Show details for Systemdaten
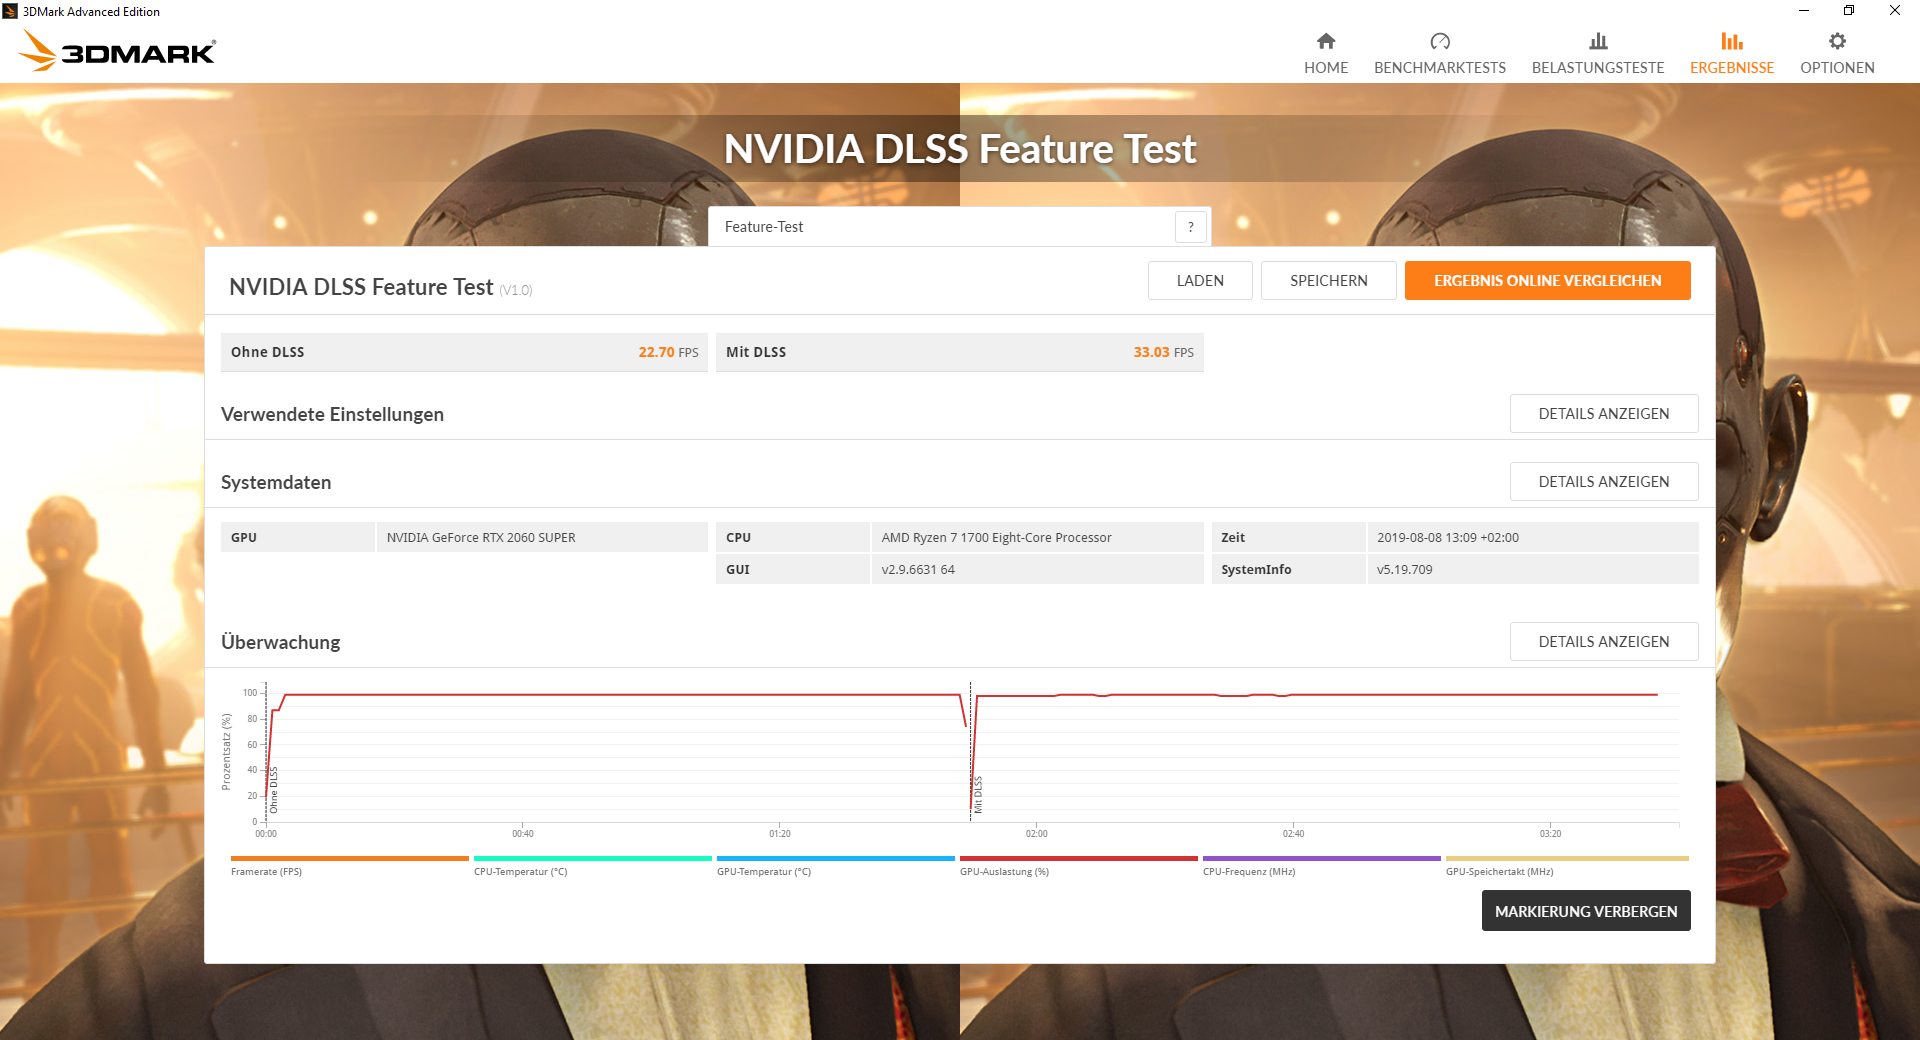The height and width of the screenshot is (1040, 1920). (1604, 482)
